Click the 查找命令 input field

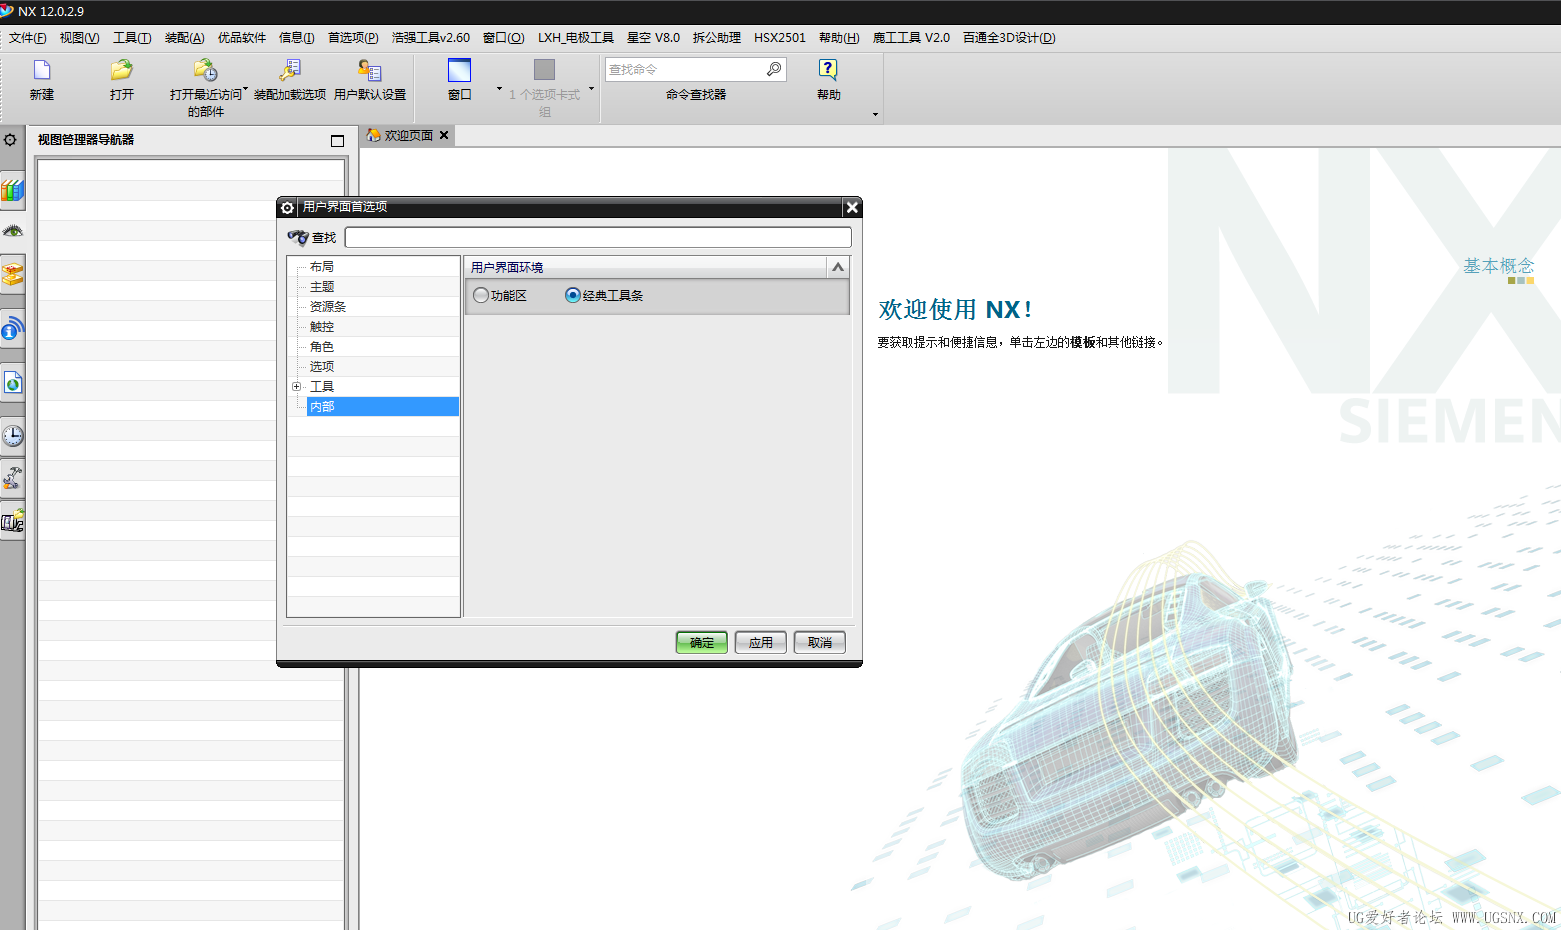point(686,69)
